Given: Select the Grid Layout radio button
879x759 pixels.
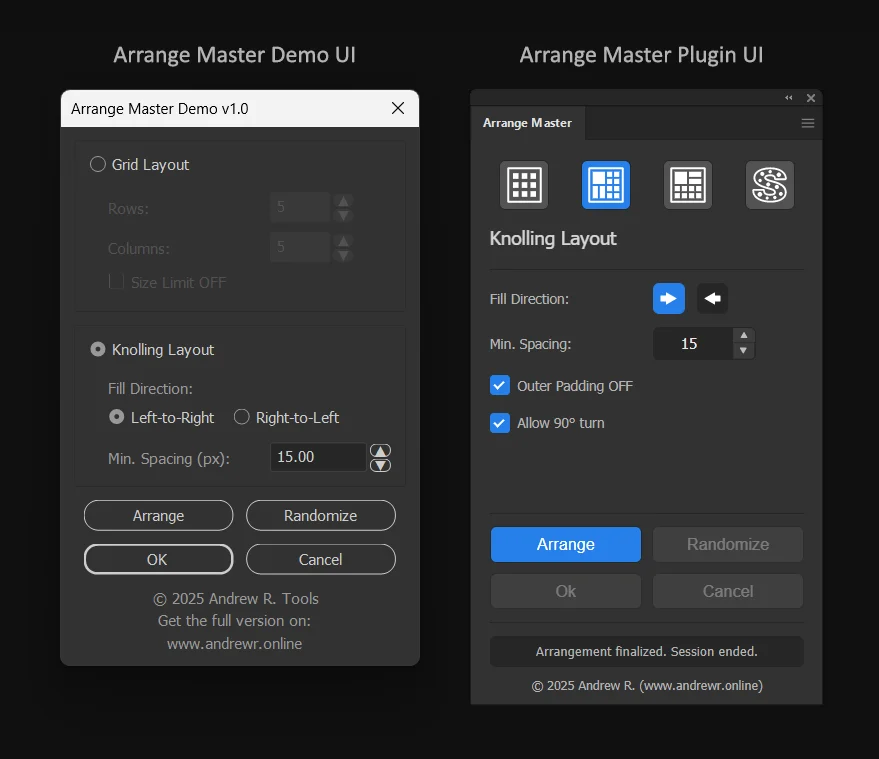Looking at the screenshot, I should click(x=98, y=164).
